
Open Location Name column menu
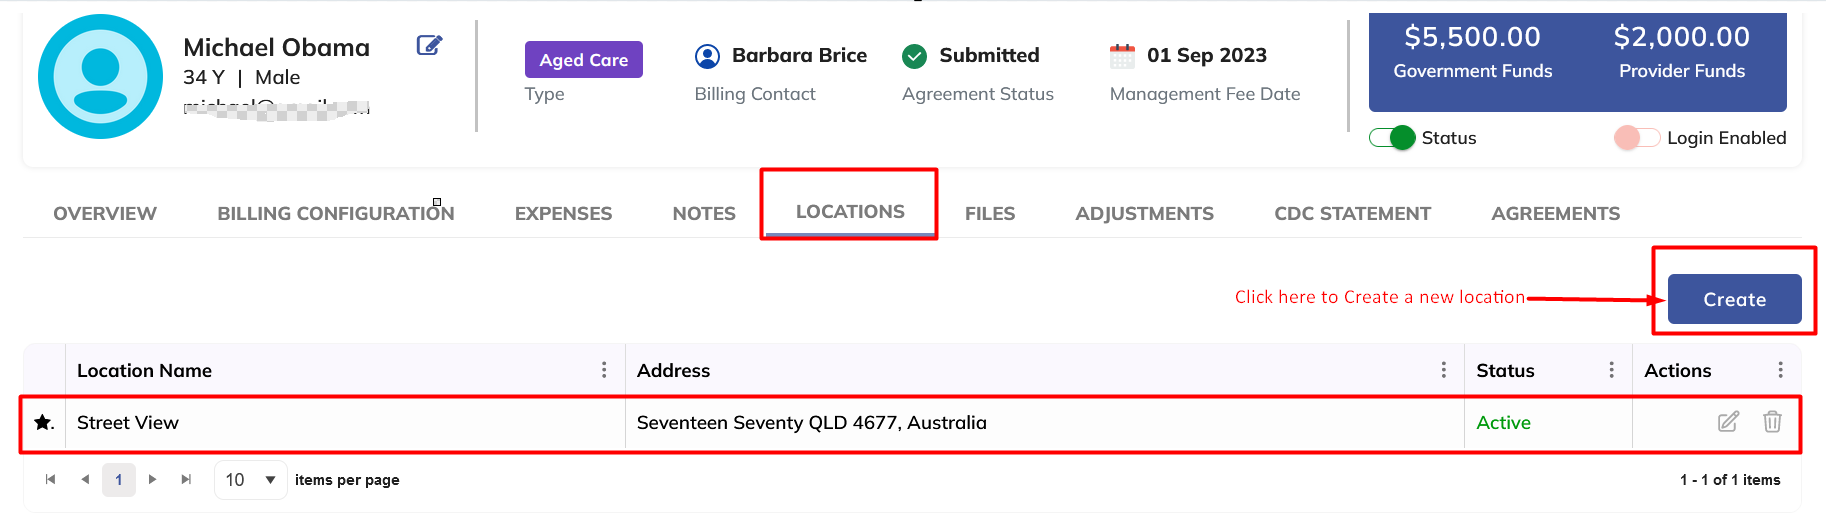point(604,370)
